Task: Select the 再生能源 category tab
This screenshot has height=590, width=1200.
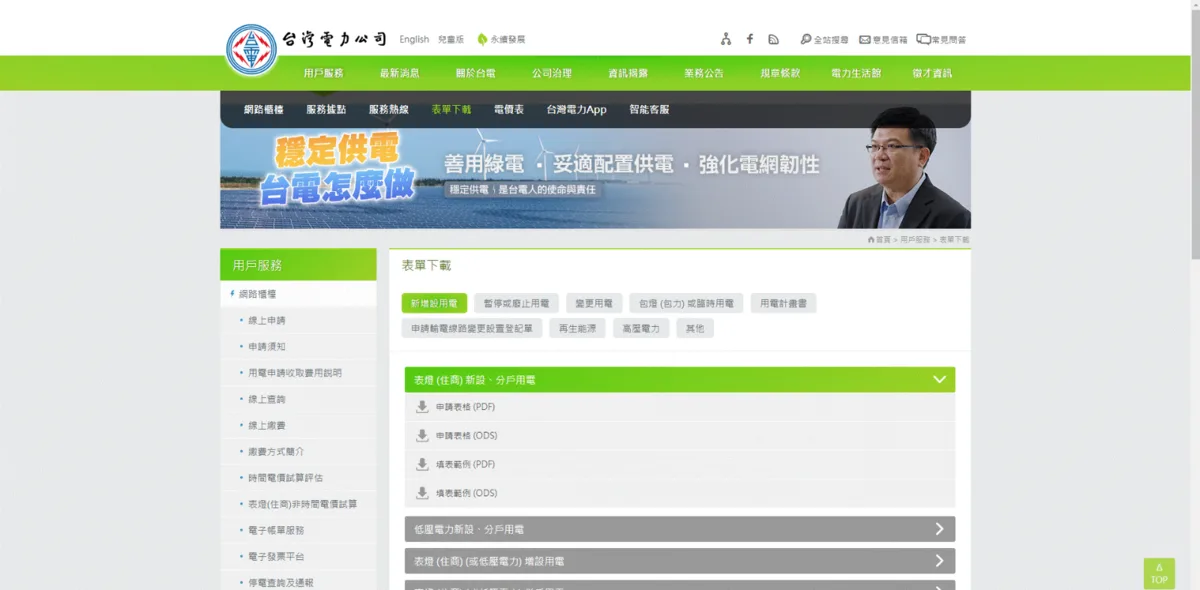Action: coord(577,328)
